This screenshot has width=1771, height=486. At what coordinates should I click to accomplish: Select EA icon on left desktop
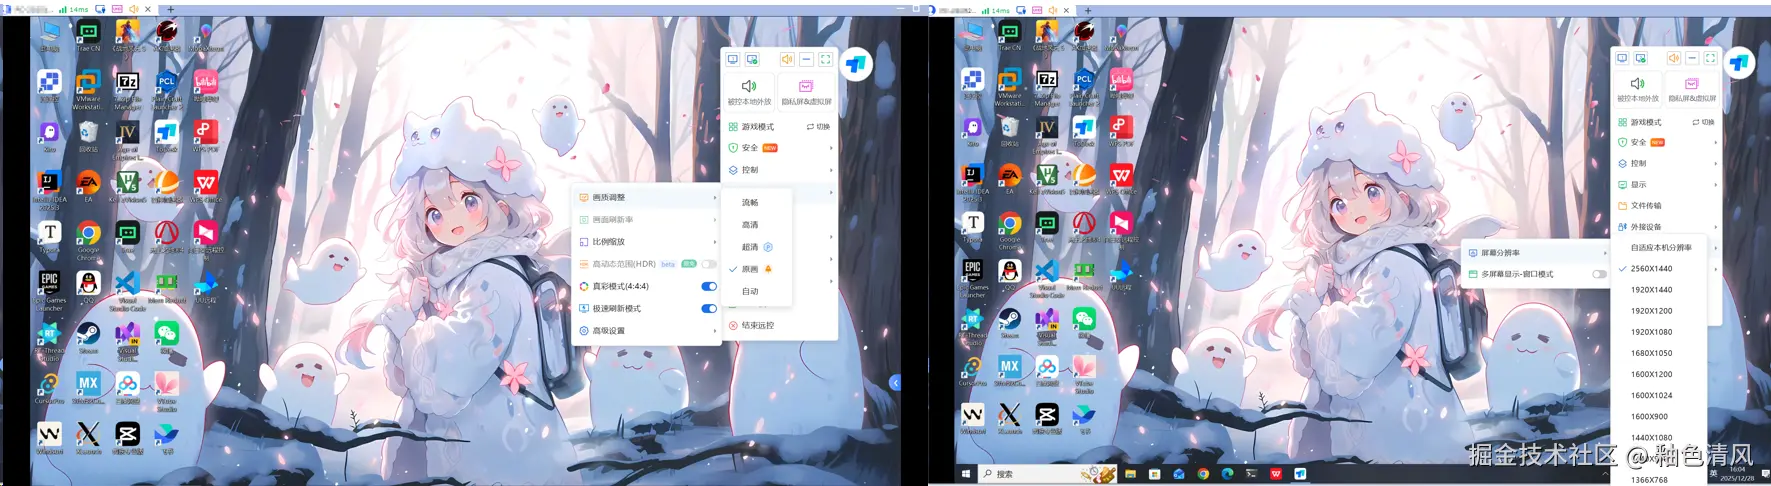[x=88, y=185]
